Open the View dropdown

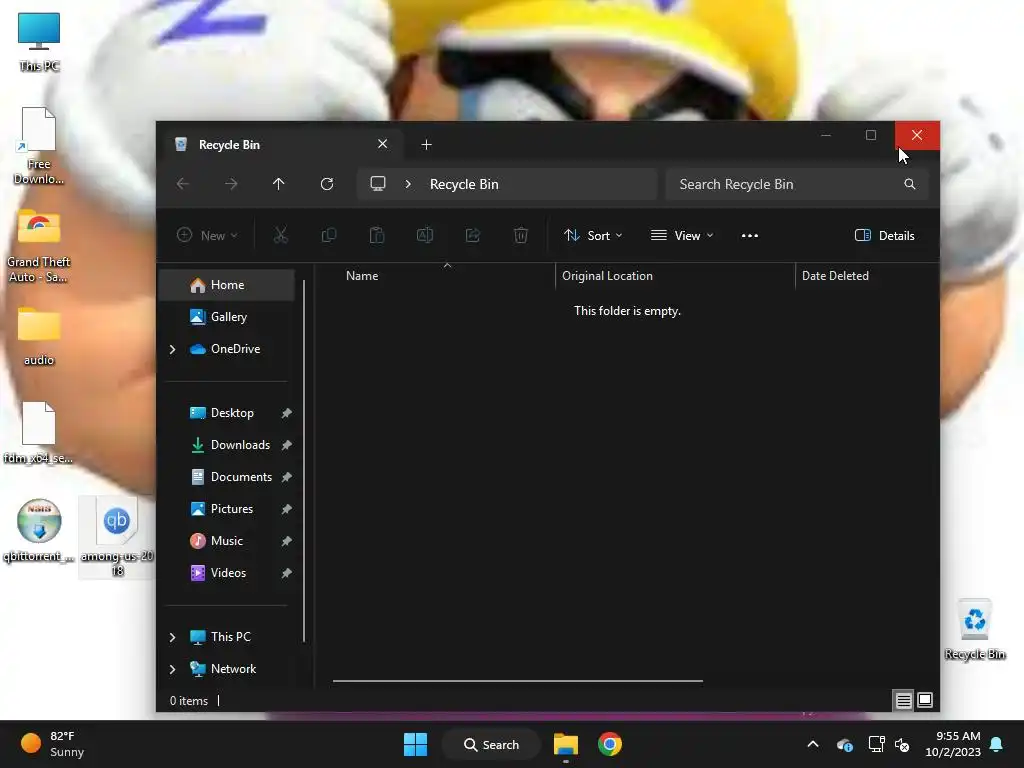click(682, 236)
